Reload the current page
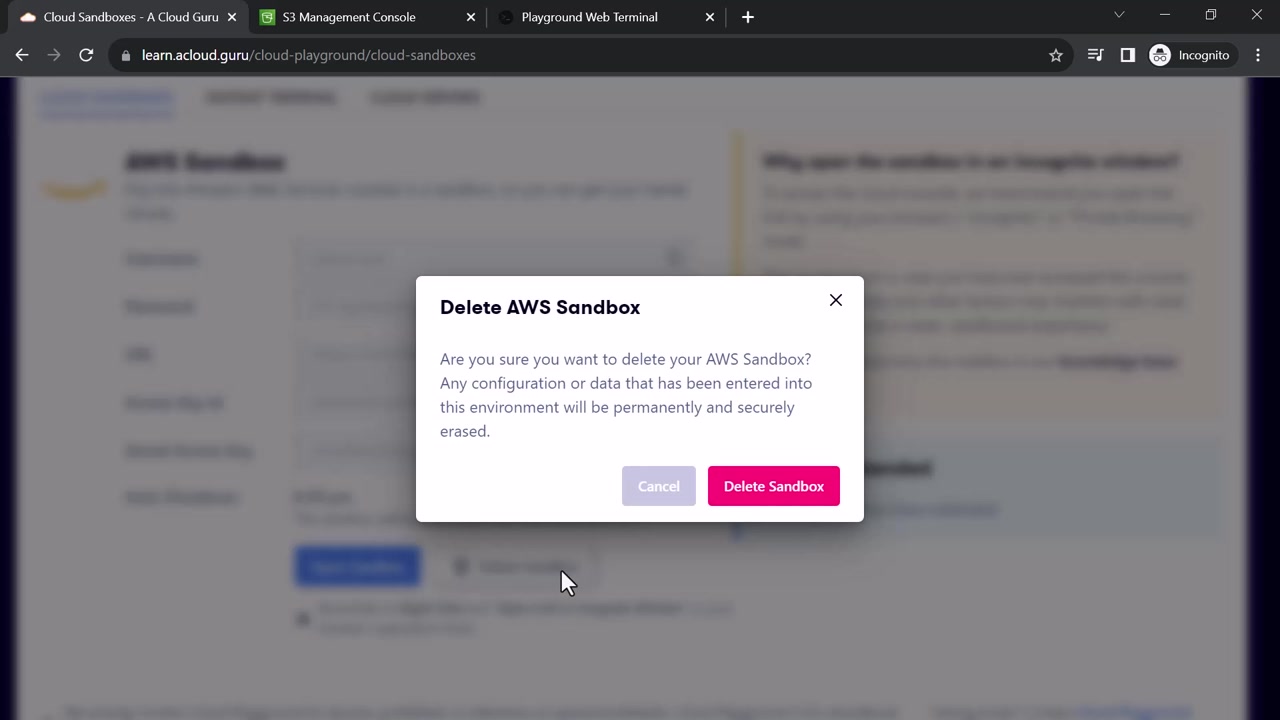 click(x=86, y=55)
